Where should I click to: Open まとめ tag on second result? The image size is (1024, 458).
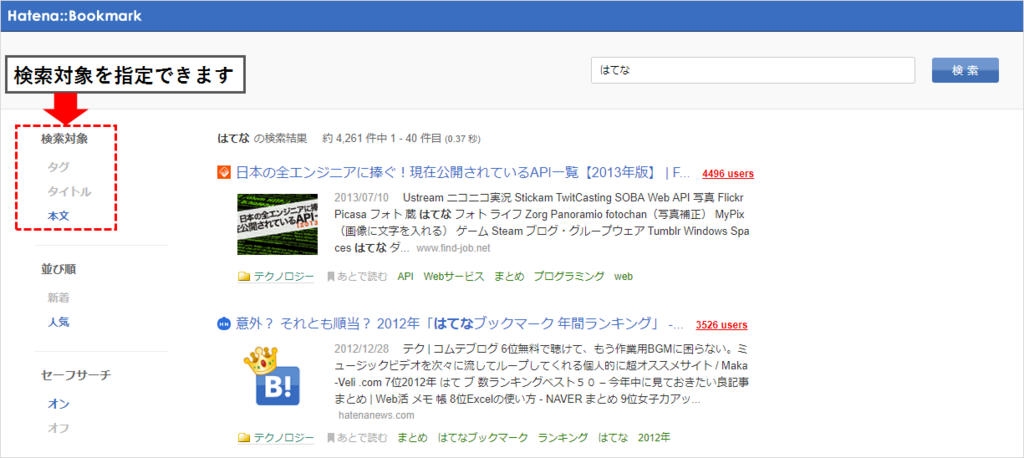tap(412, 438)
